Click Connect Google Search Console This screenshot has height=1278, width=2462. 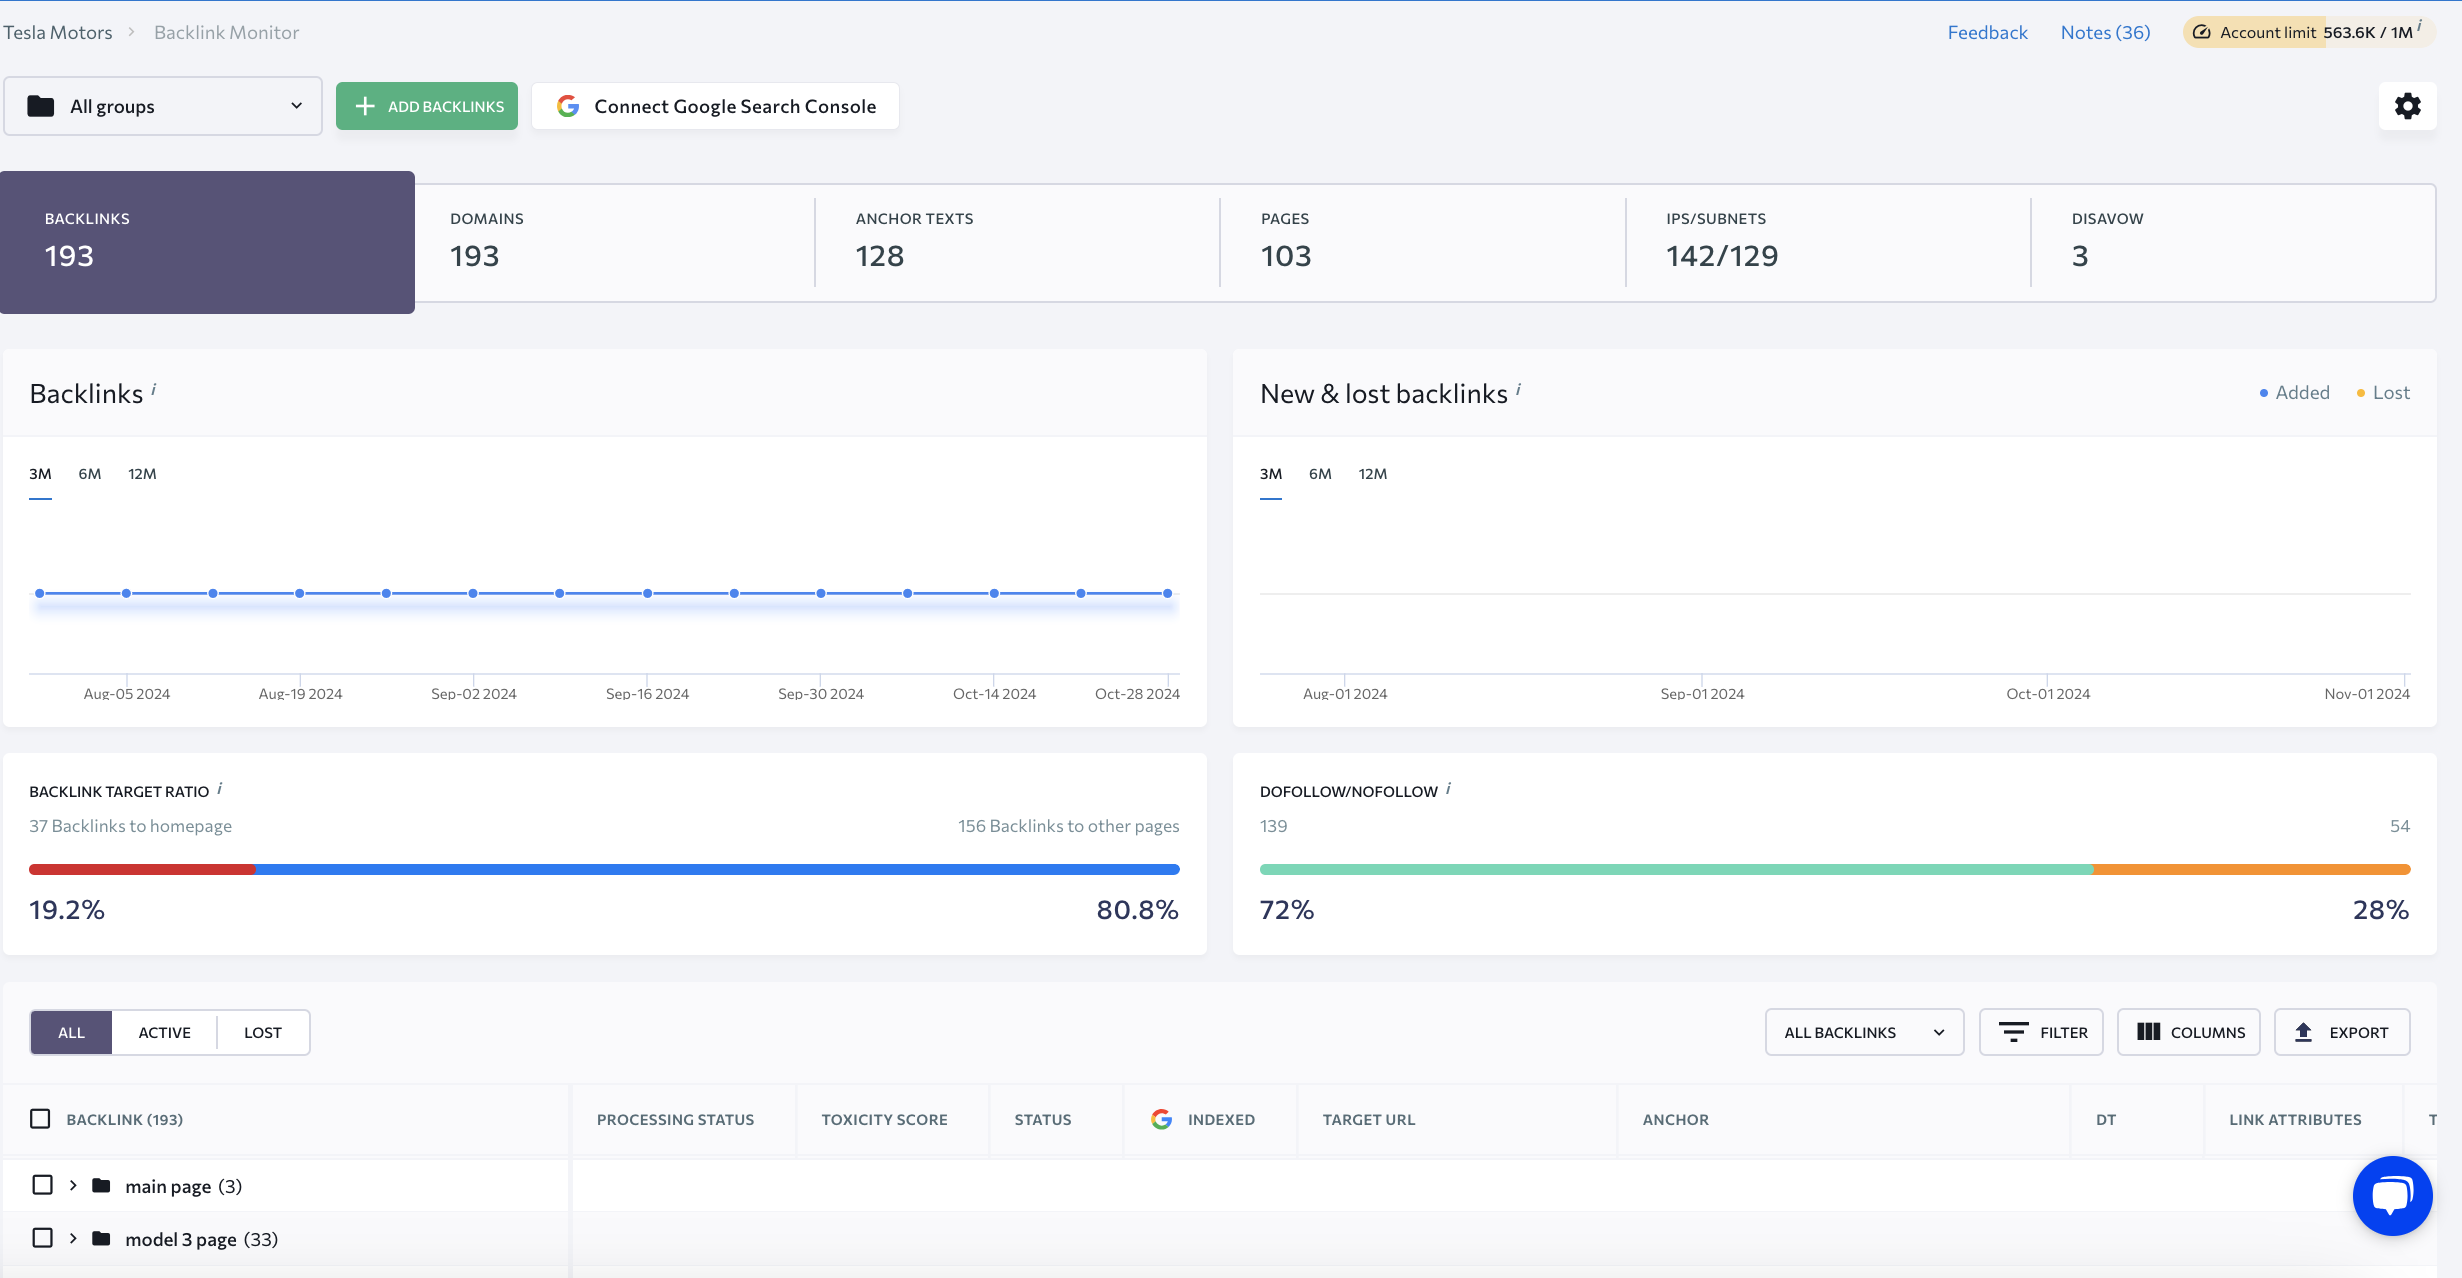click(715, 106)
